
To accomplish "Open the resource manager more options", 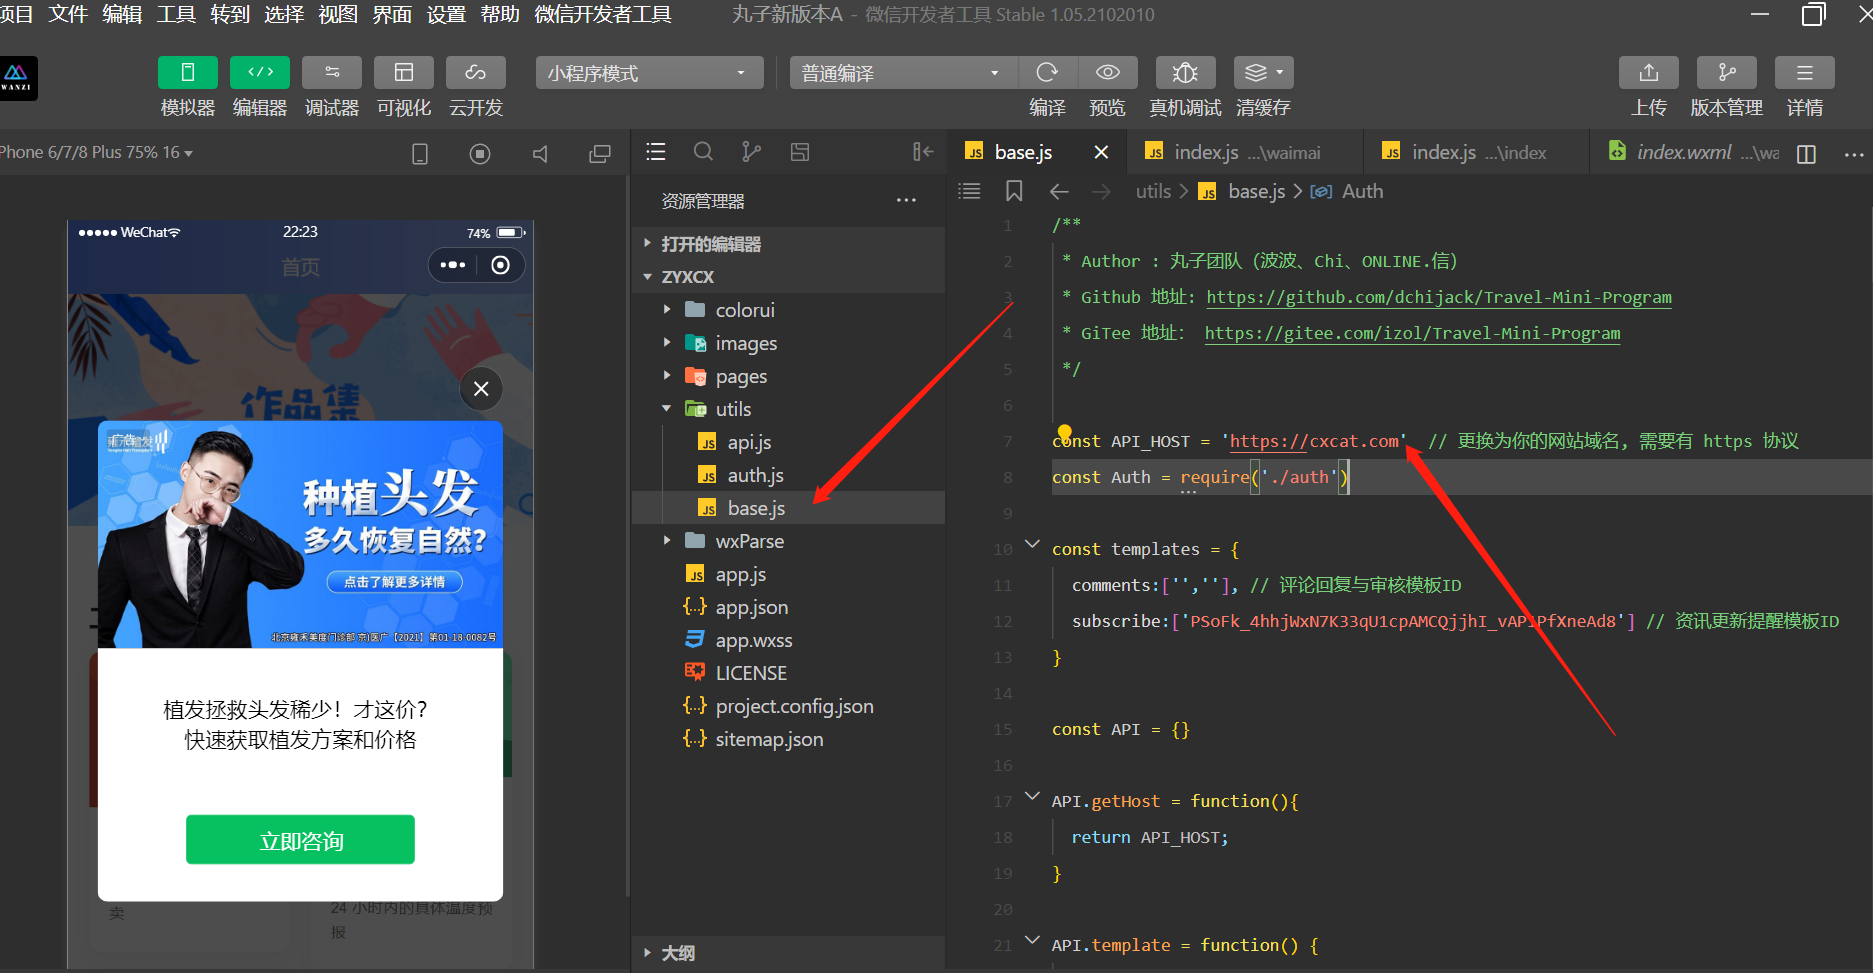I will [906, 201].
